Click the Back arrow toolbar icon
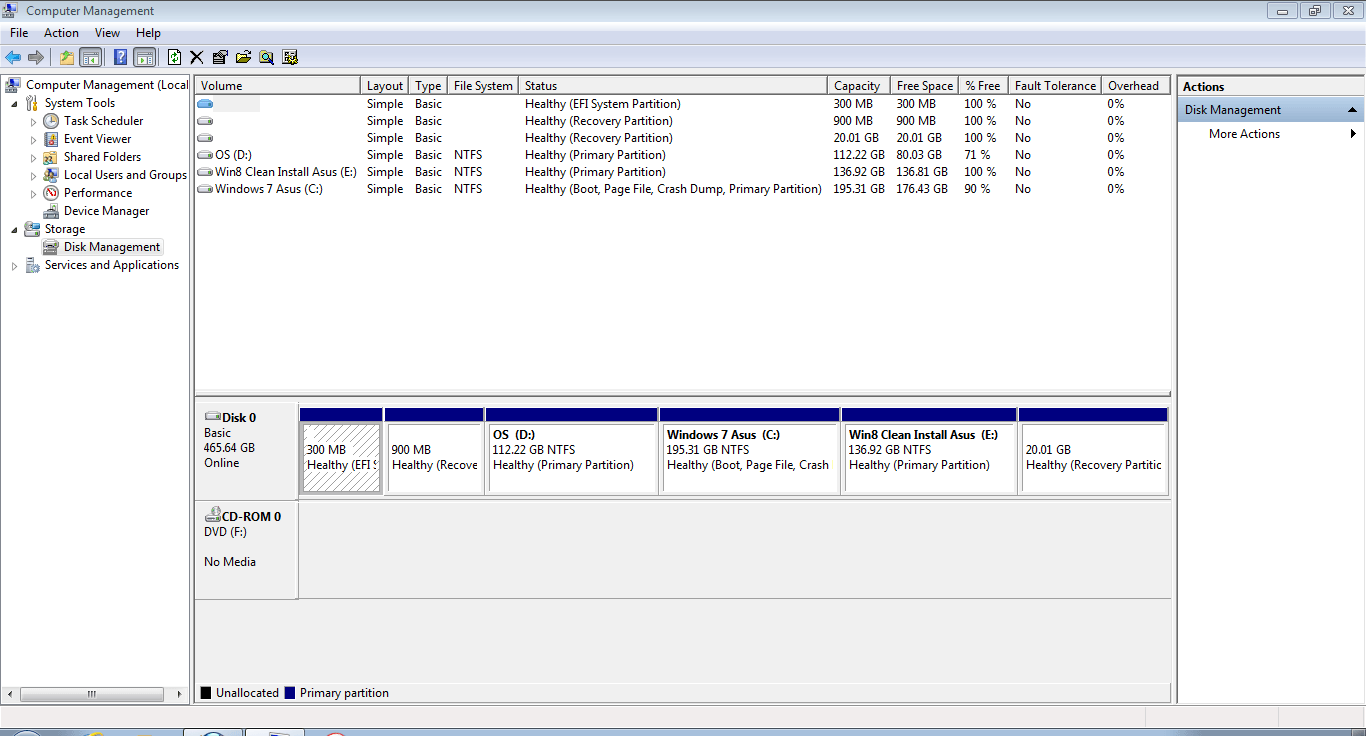The image size is (1366, 736). click(13, 57)
